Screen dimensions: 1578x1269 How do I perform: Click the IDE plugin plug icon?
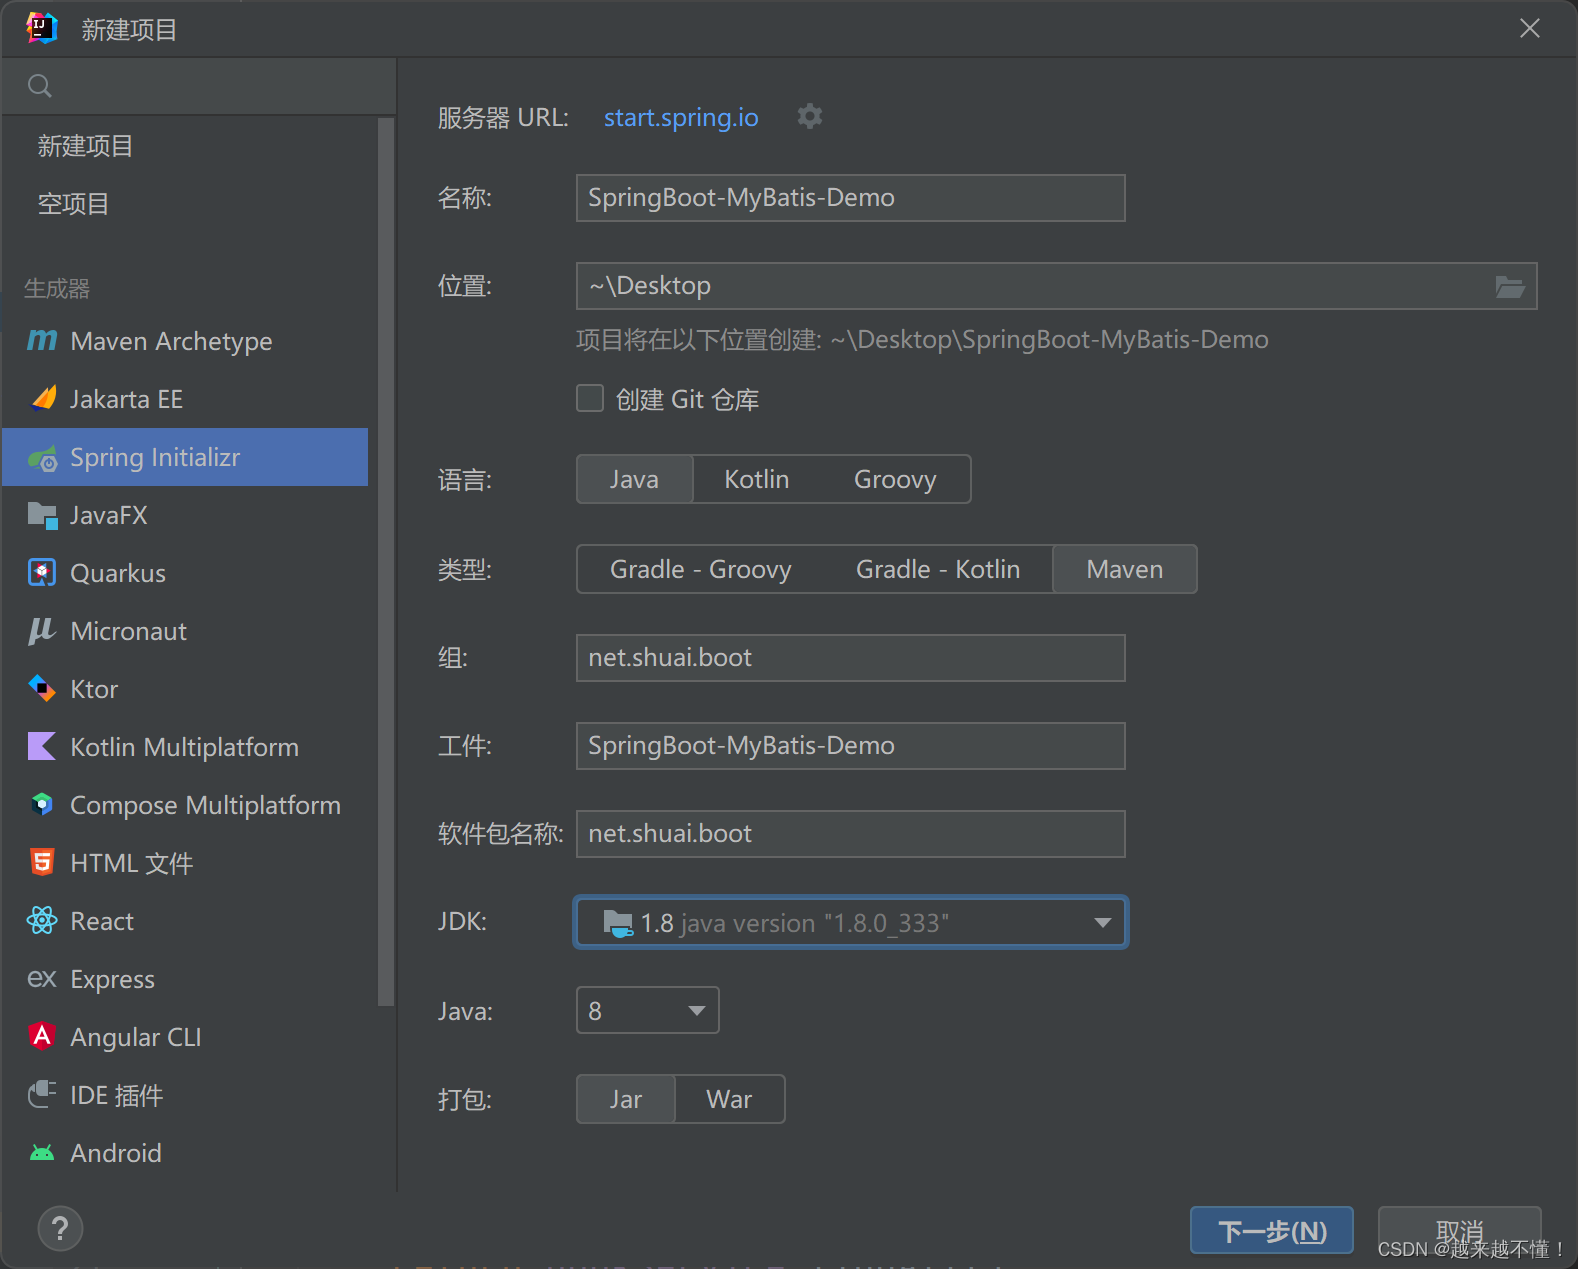[42, 1095]
